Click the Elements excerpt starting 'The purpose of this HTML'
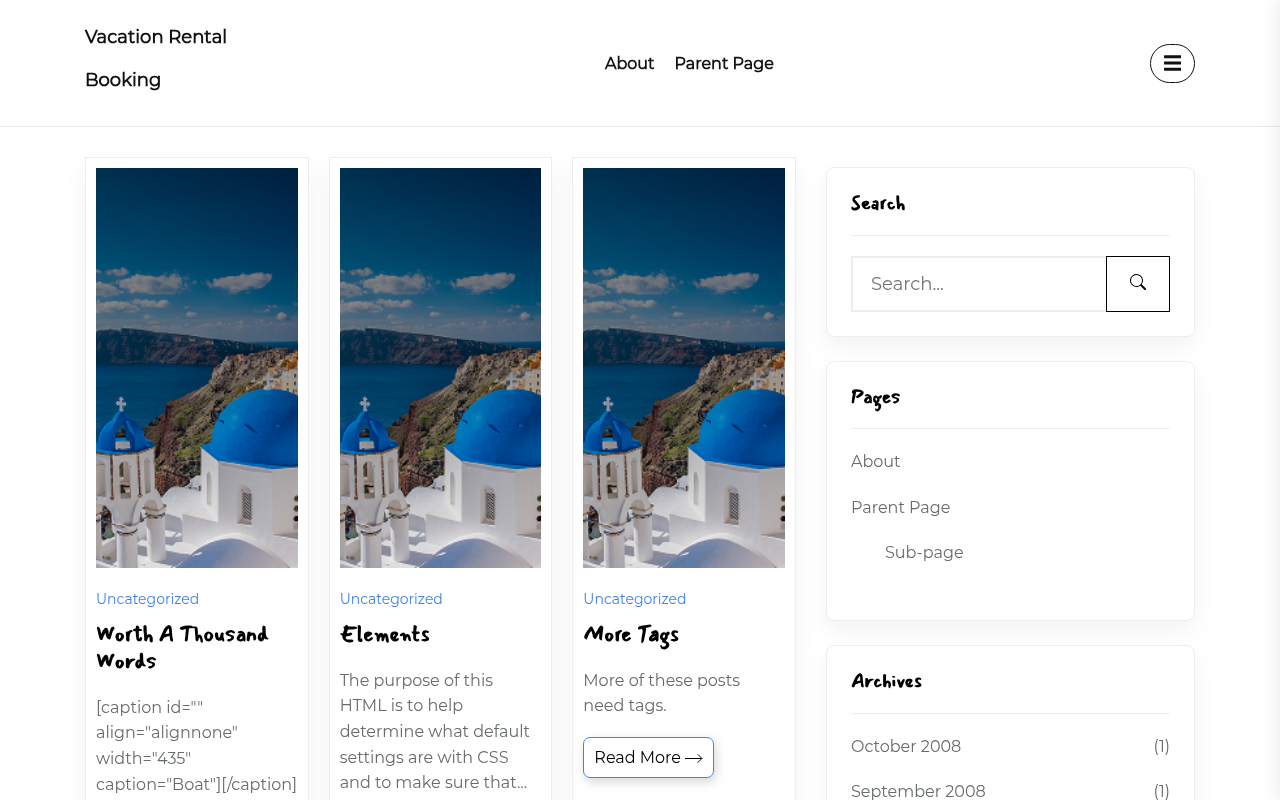This screenshot has height=800, width=1280. click(x=435, y=731)
